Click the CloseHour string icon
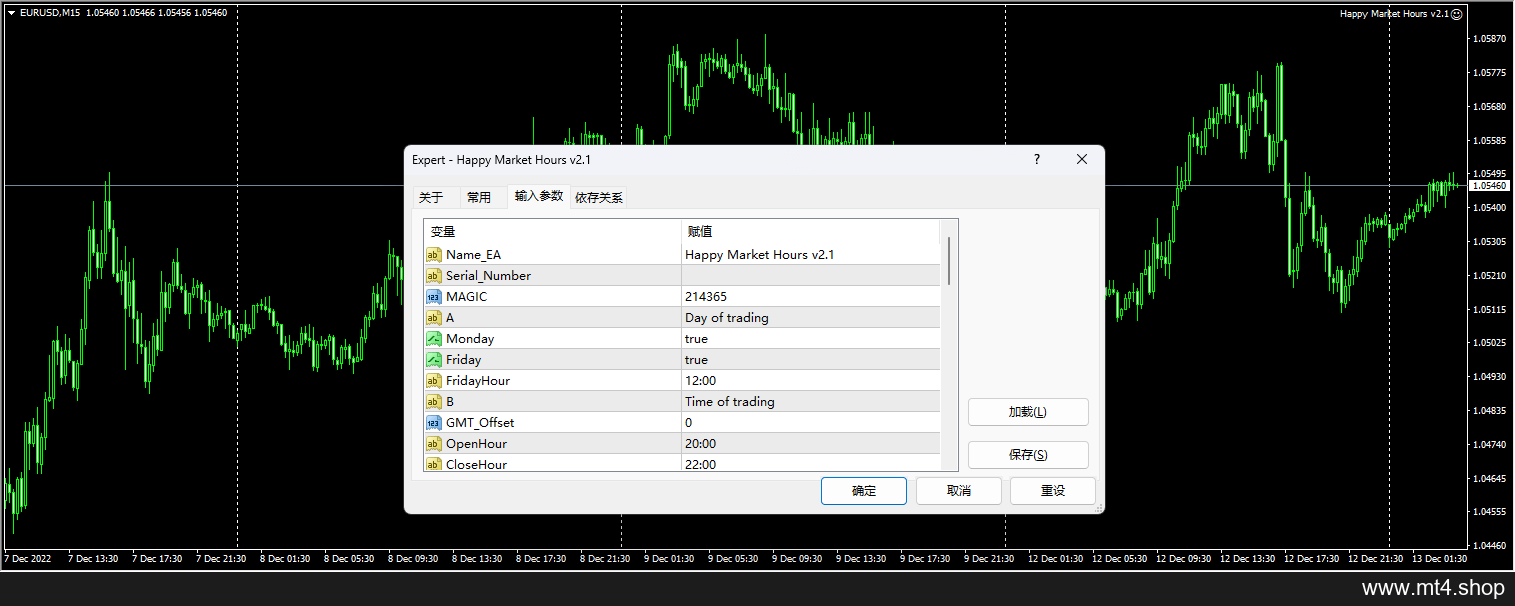 tap(433, 465)
